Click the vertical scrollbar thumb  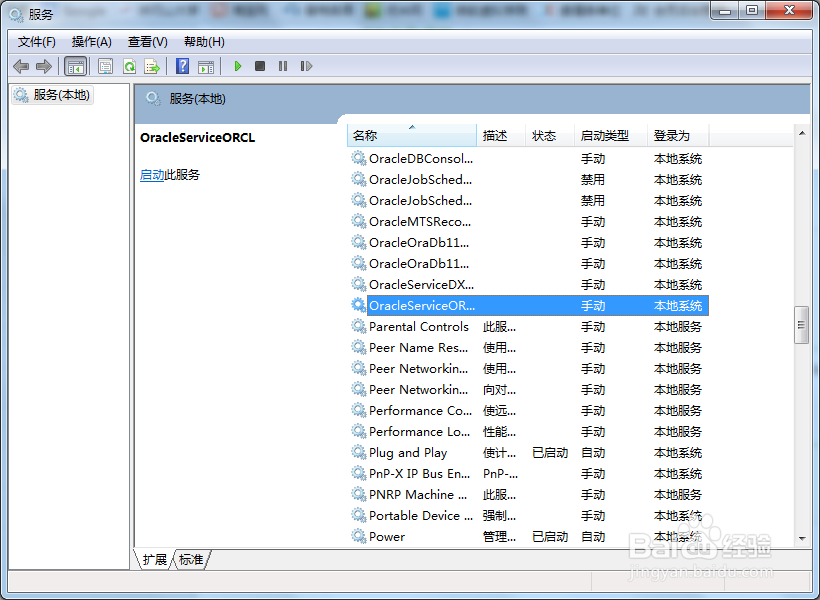[x=801, y=325]
